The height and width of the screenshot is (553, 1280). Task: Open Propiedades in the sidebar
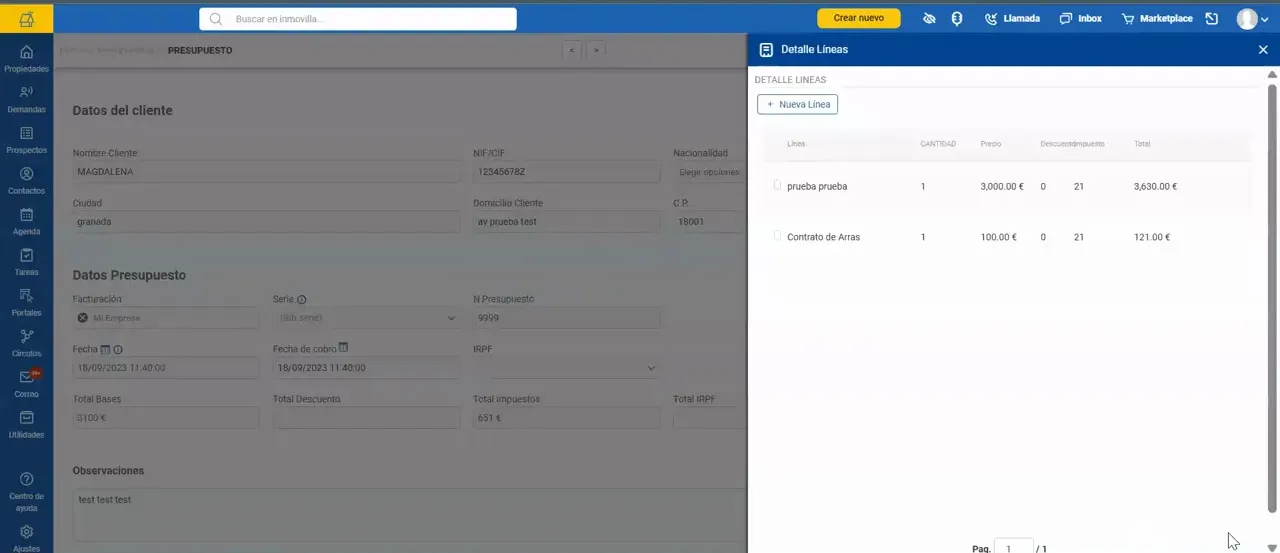(26, 59)
